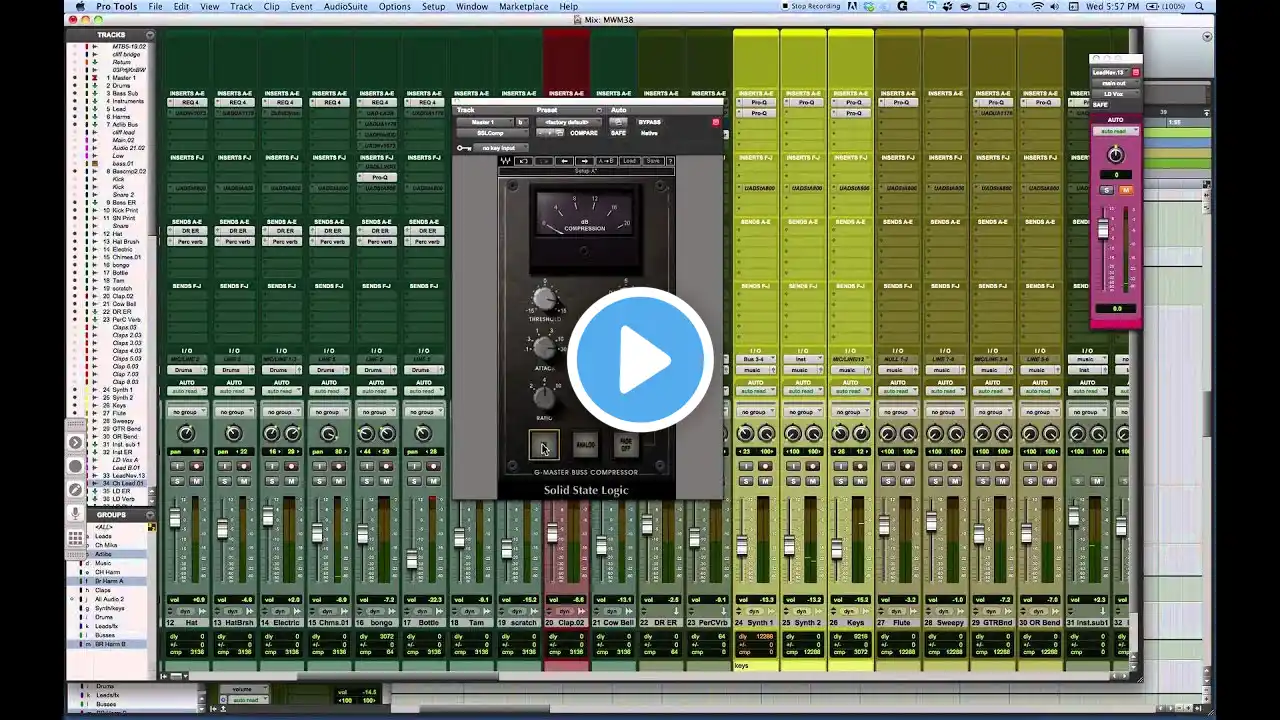The image size is (1280, 720).
Task: Click the left arrow for the previous plugin preset
Action: click(x=565, y=161)
